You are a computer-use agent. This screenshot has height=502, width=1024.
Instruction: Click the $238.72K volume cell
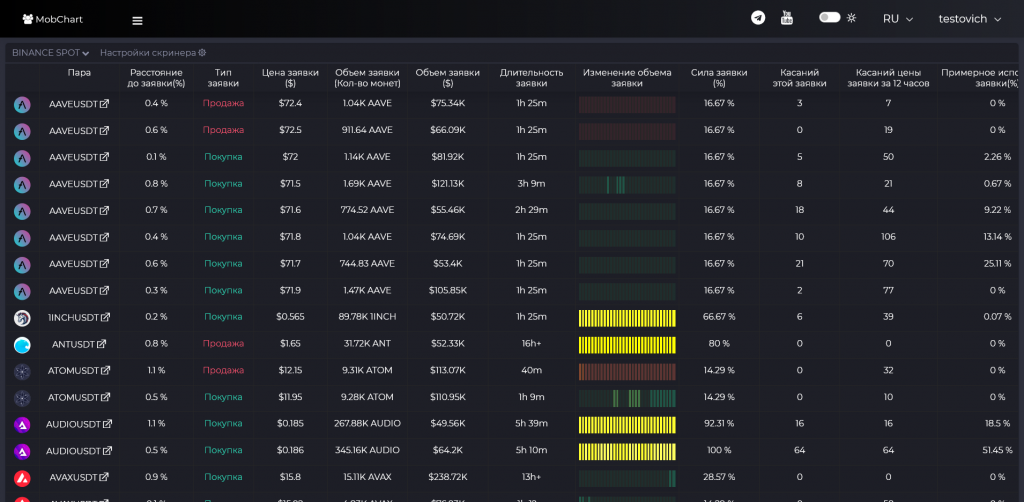pos(447,477)
